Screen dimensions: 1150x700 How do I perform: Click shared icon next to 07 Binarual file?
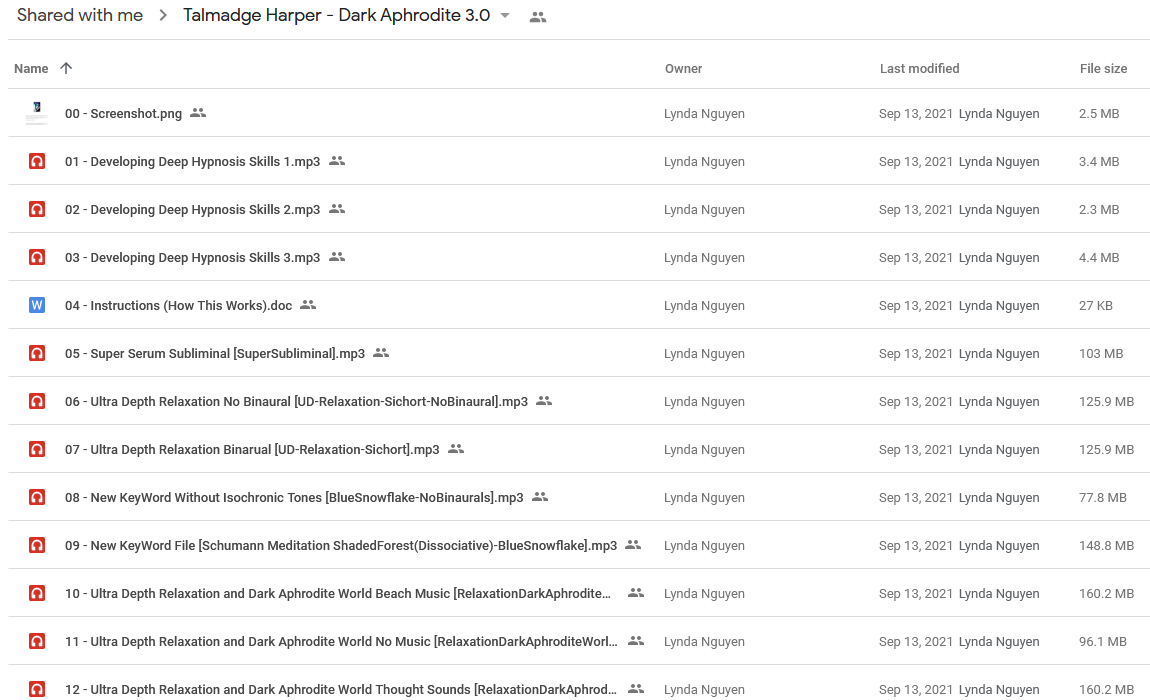coord(455,448)
